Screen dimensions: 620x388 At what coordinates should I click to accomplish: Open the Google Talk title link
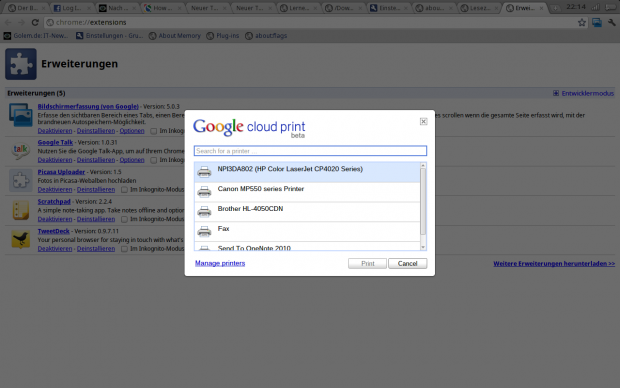click(x=55, y=142)
